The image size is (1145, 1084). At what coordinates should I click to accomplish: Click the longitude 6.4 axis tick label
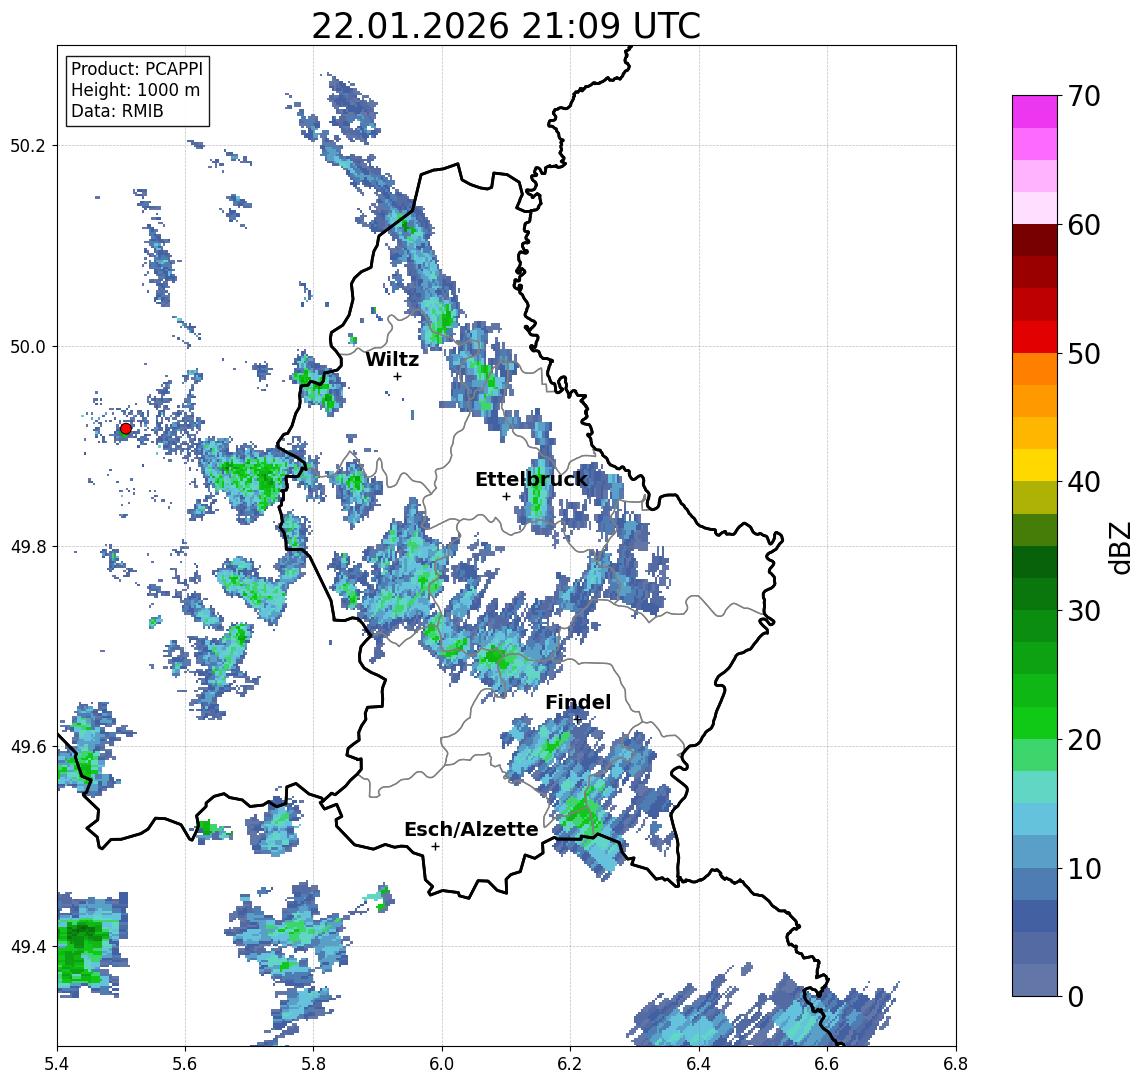(699, 1064)
